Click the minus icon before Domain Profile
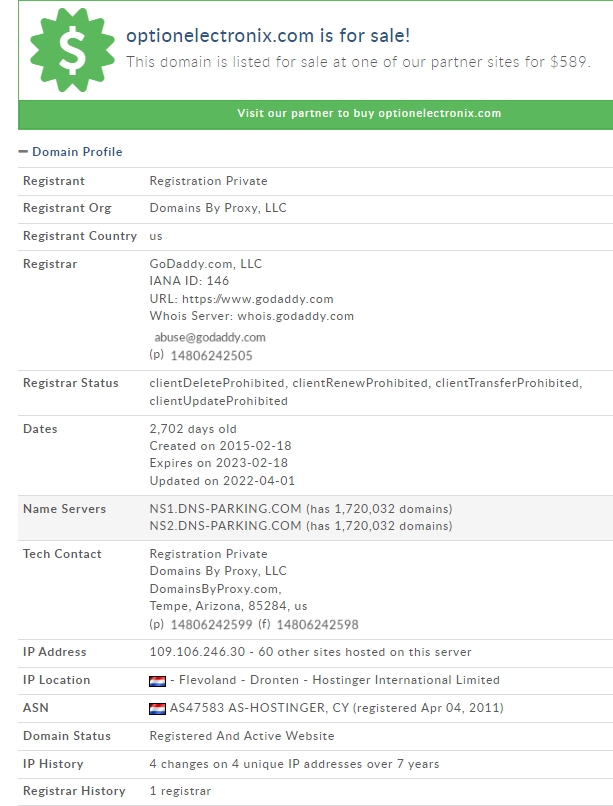 tap(23, 152)
